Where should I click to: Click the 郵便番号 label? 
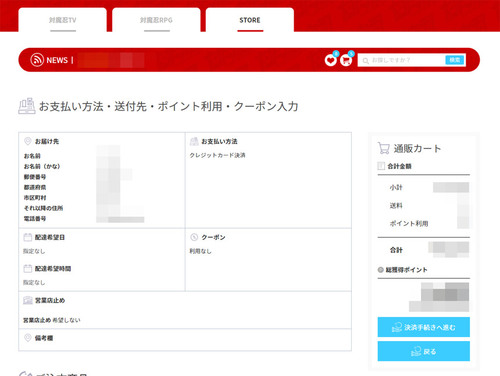(x=35, y=177)
